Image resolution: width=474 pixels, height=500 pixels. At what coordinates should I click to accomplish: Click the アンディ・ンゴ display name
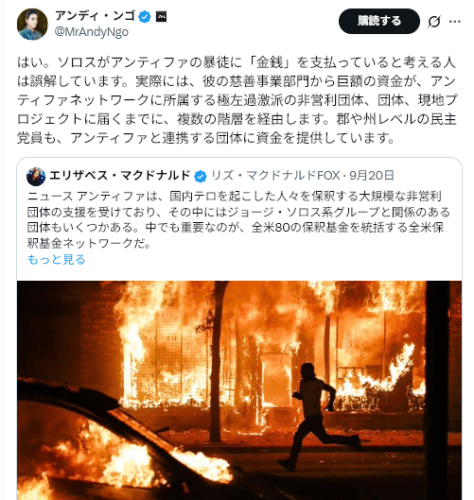[x=95, y=16]
